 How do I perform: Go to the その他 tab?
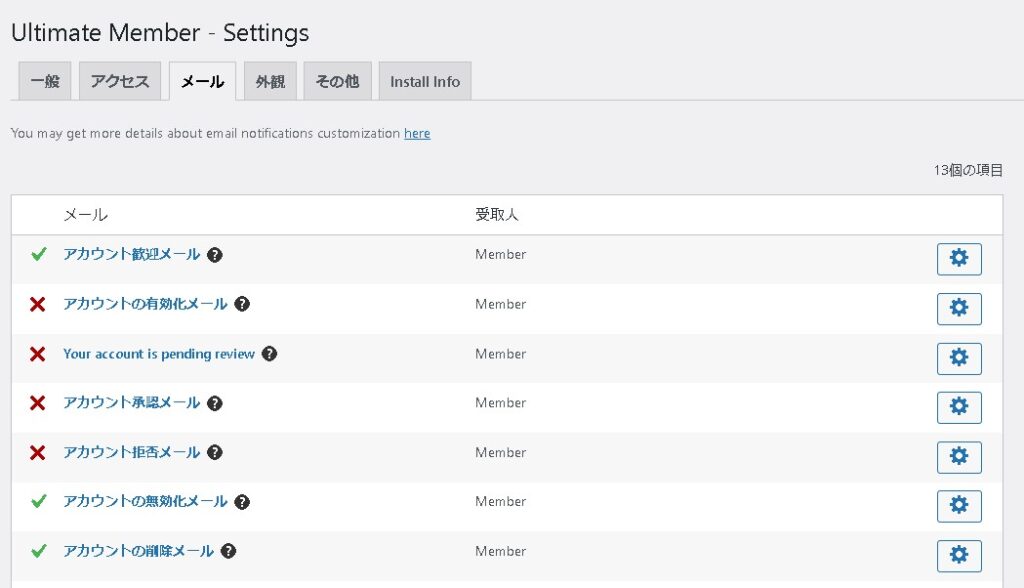(x=337, y=82)
